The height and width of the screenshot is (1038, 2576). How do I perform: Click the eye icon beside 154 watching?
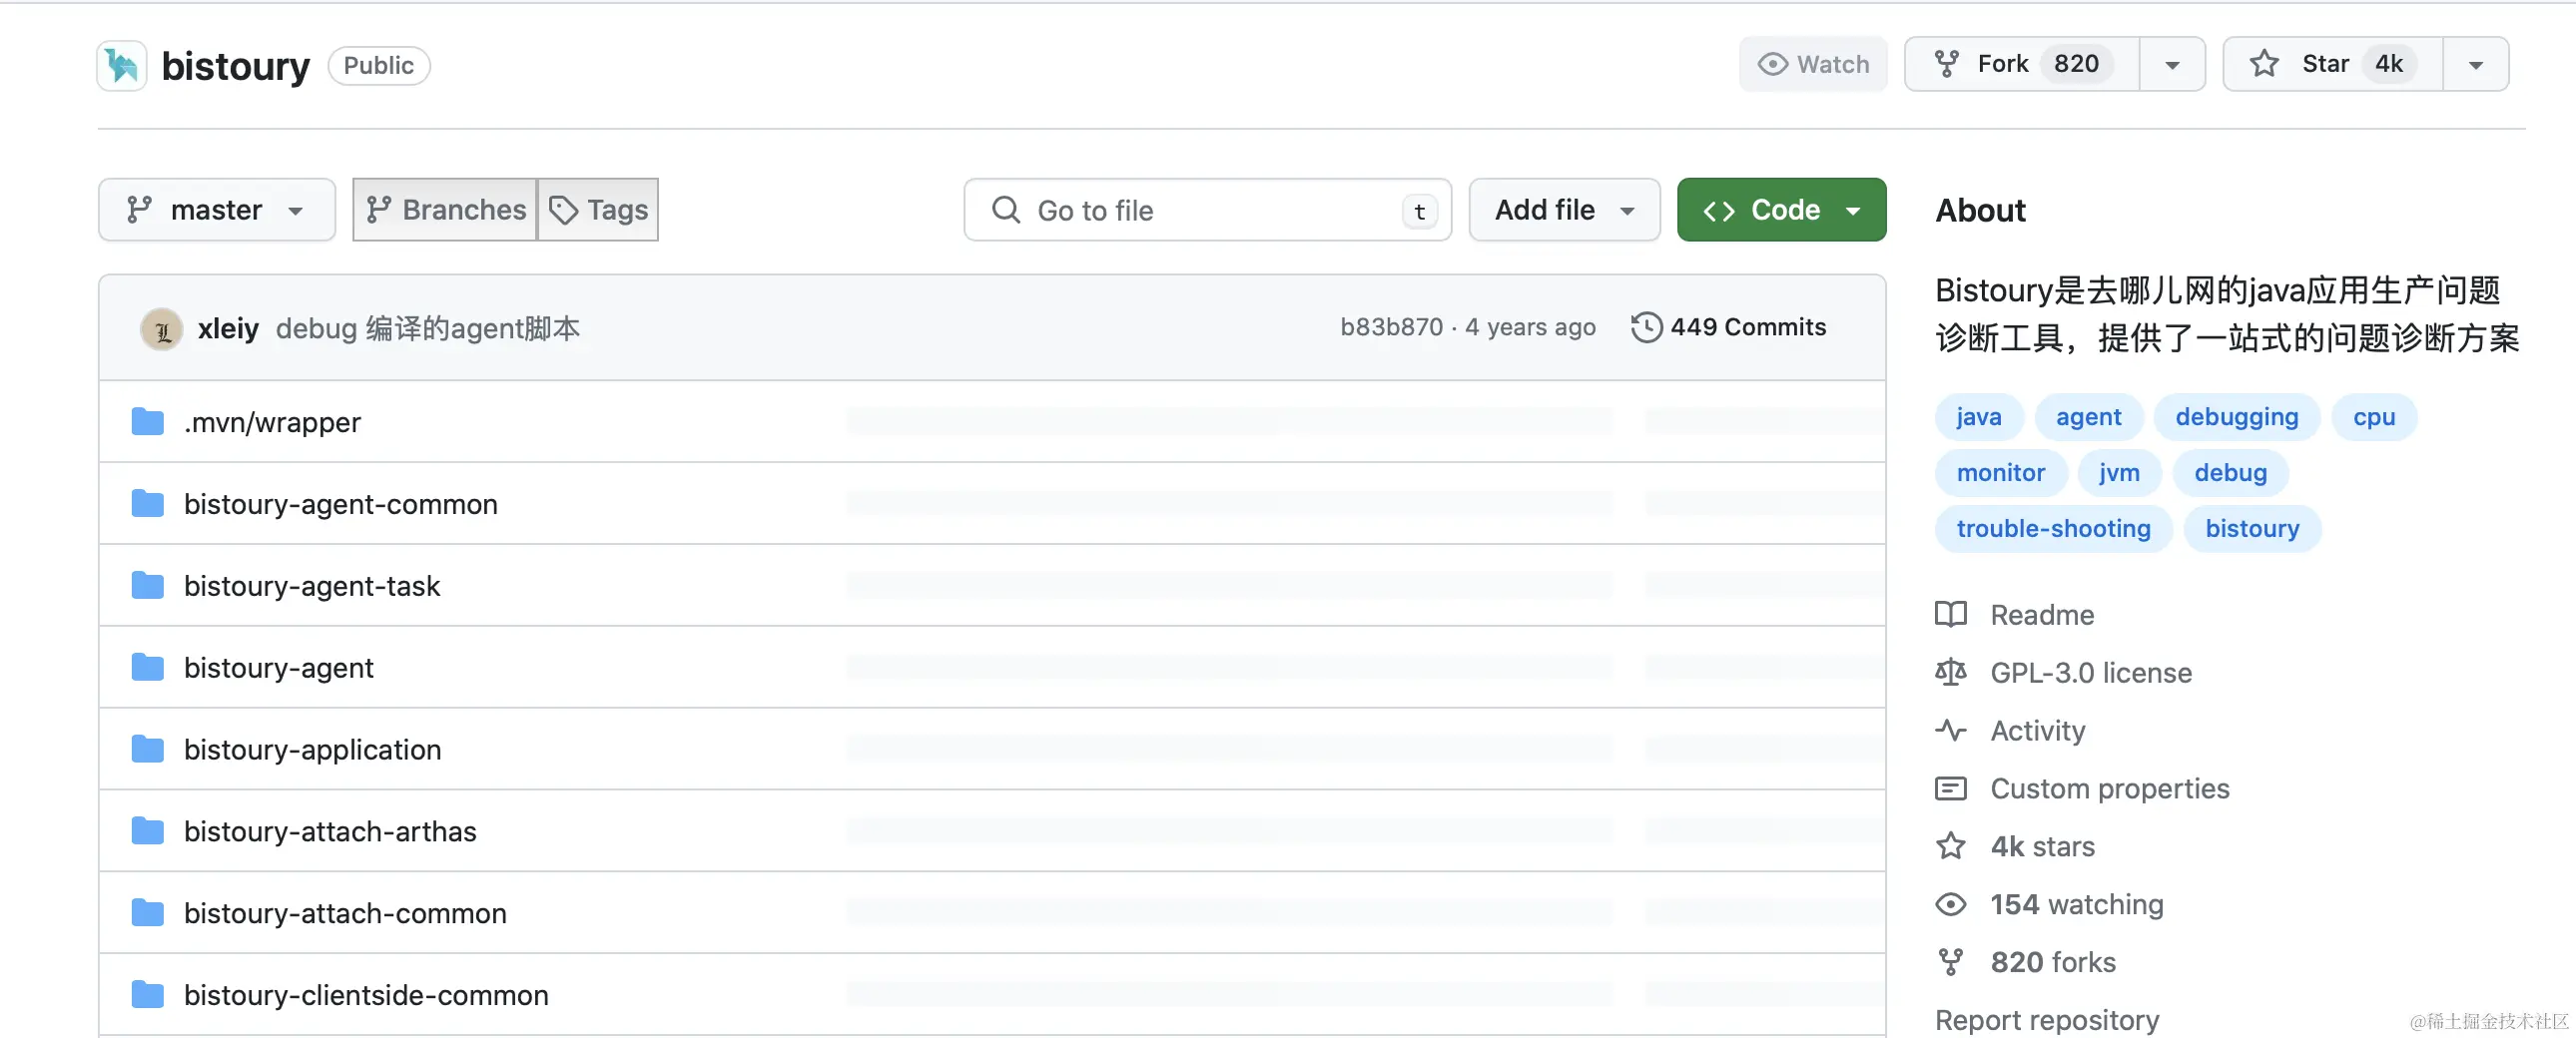(x=1950, y=905)
